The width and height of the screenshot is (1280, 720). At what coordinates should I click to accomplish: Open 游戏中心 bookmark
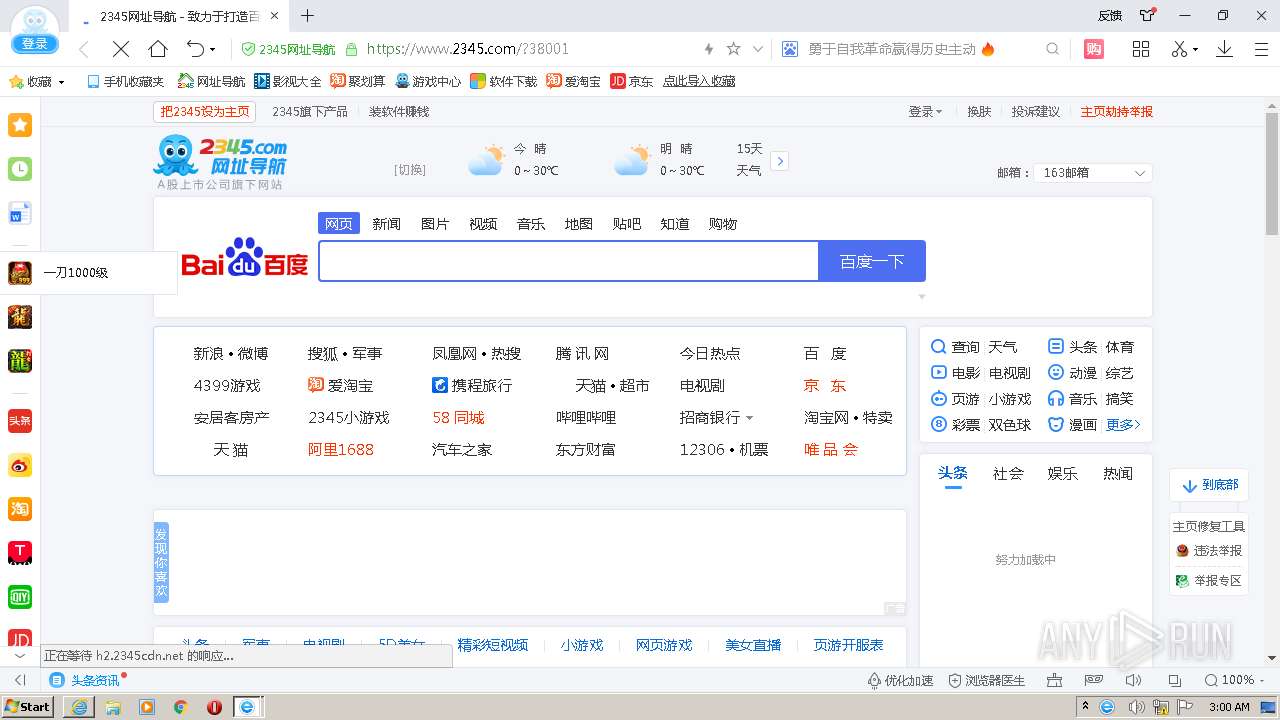coord(428,82)
